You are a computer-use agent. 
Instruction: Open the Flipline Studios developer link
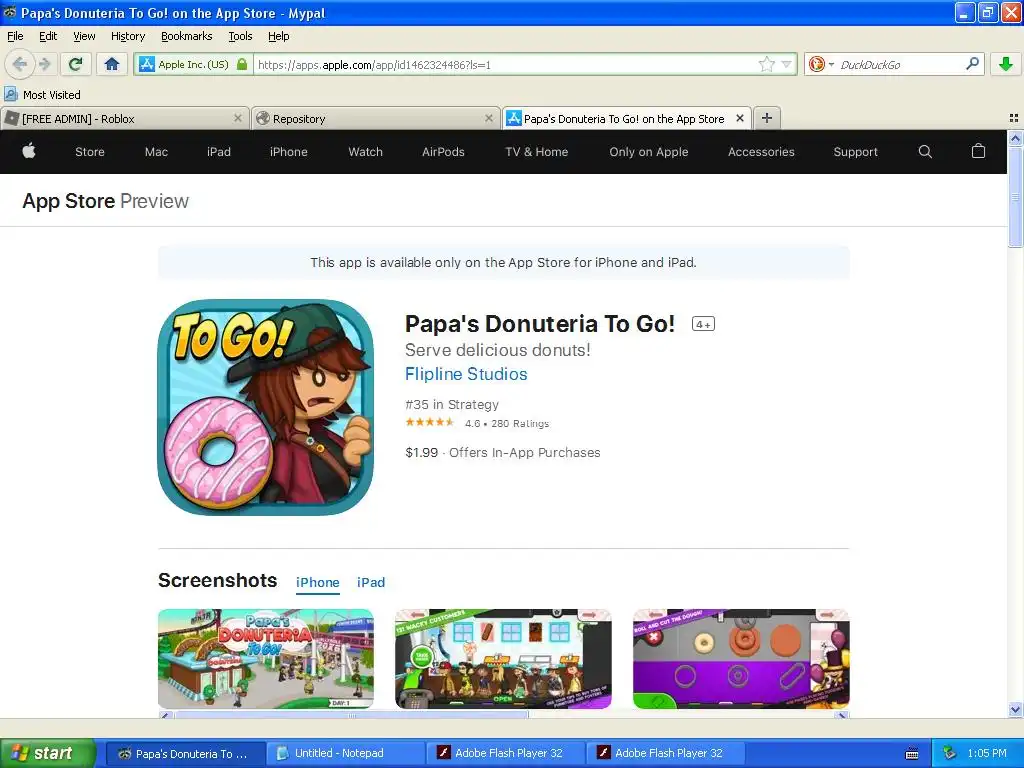pyautogui.click(x=466, y=374)
